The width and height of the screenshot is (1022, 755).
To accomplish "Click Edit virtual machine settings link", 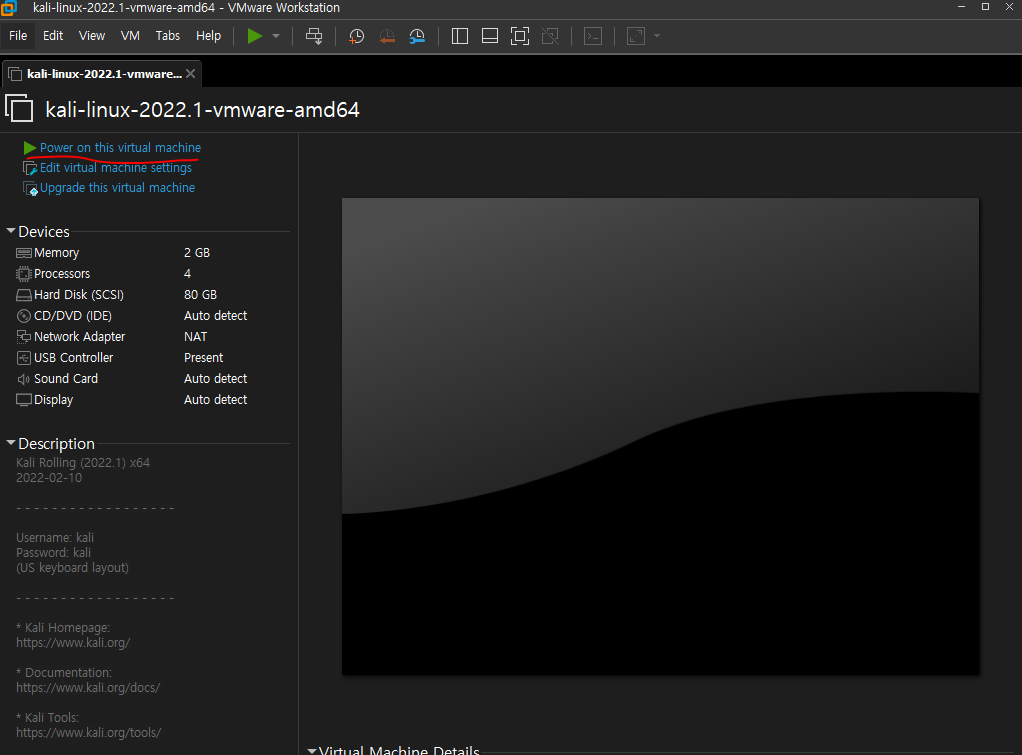I will click(115, 168).
